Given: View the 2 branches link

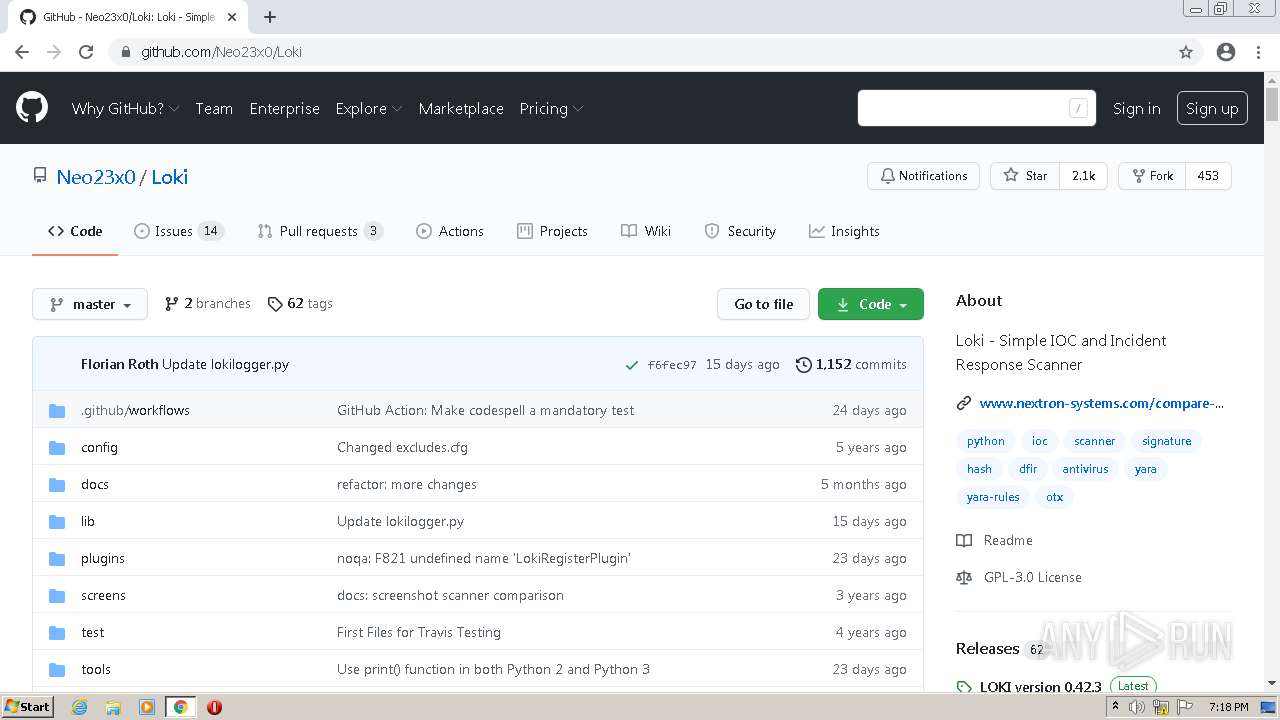Looking at the screenshot, I should tap(208, 303).
